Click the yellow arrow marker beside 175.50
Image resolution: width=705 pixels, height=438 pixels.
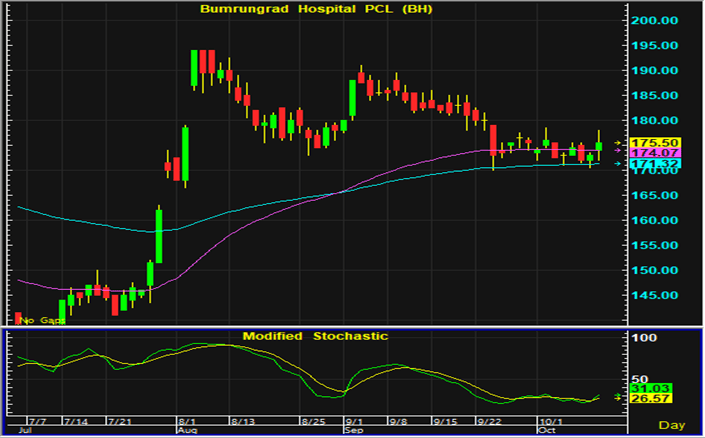[616, 143]
